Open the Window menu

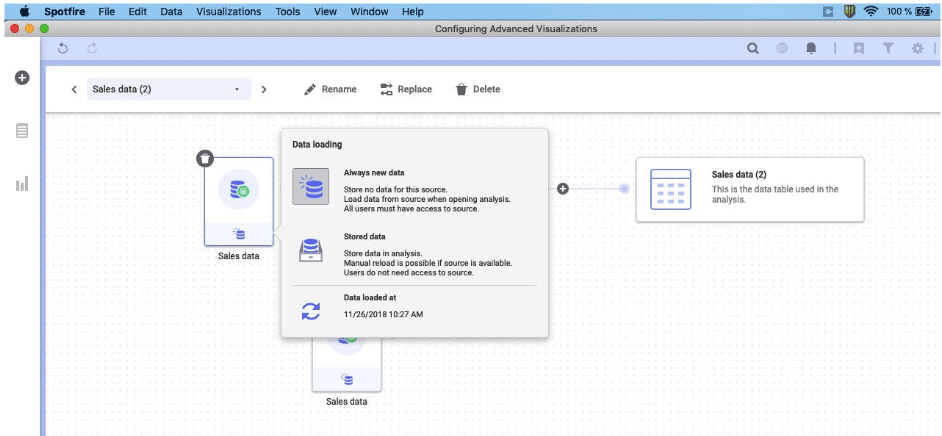(369, 11)
